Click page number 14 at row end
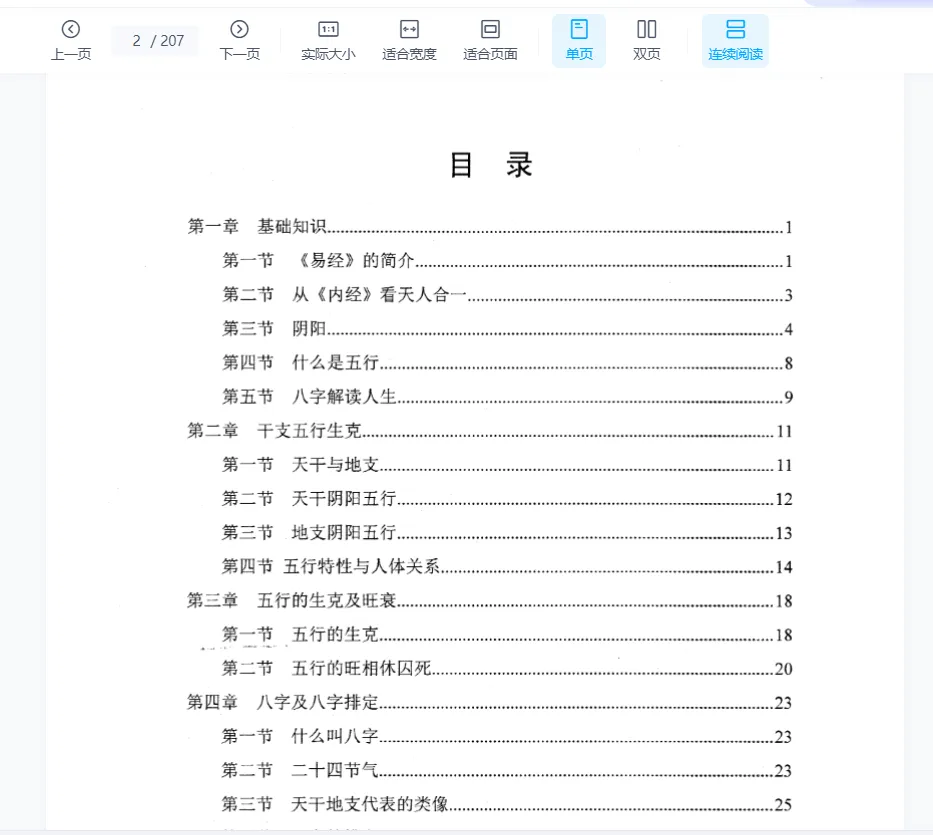 tap(784, 567)
